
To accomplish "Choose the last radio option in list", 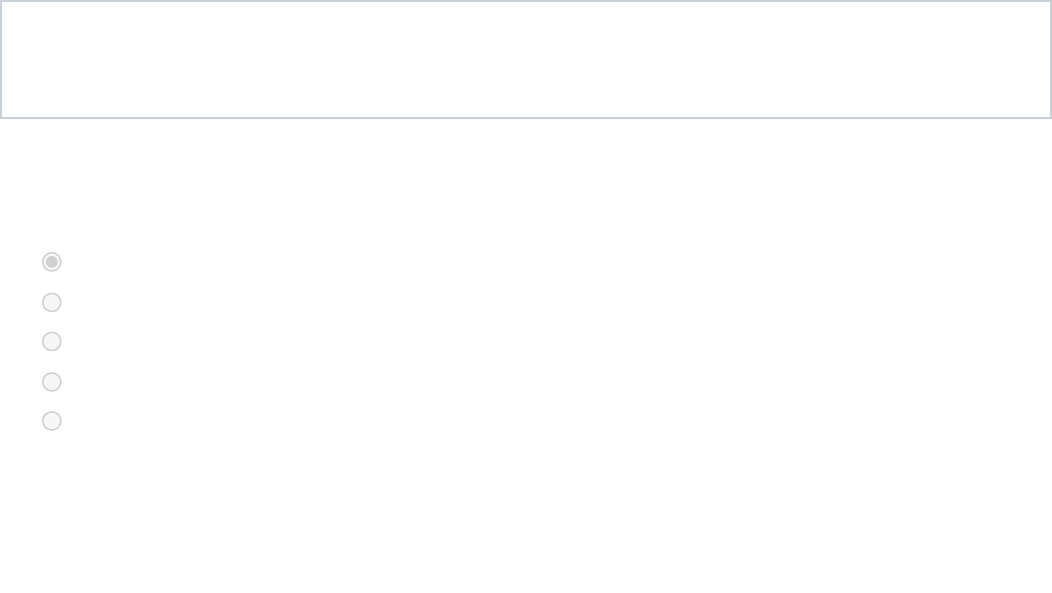I will pos(52,421).
